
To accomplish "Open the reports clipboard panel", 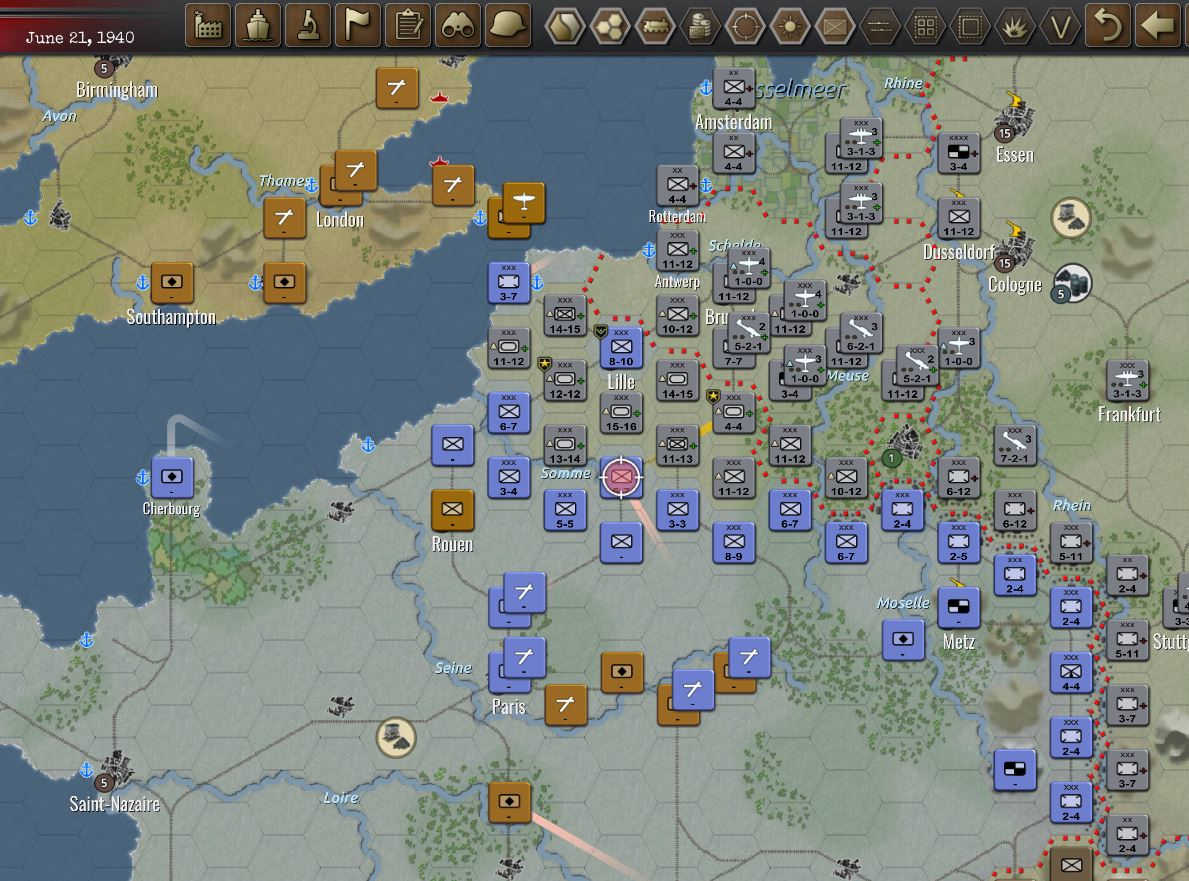I will [408, 26].
